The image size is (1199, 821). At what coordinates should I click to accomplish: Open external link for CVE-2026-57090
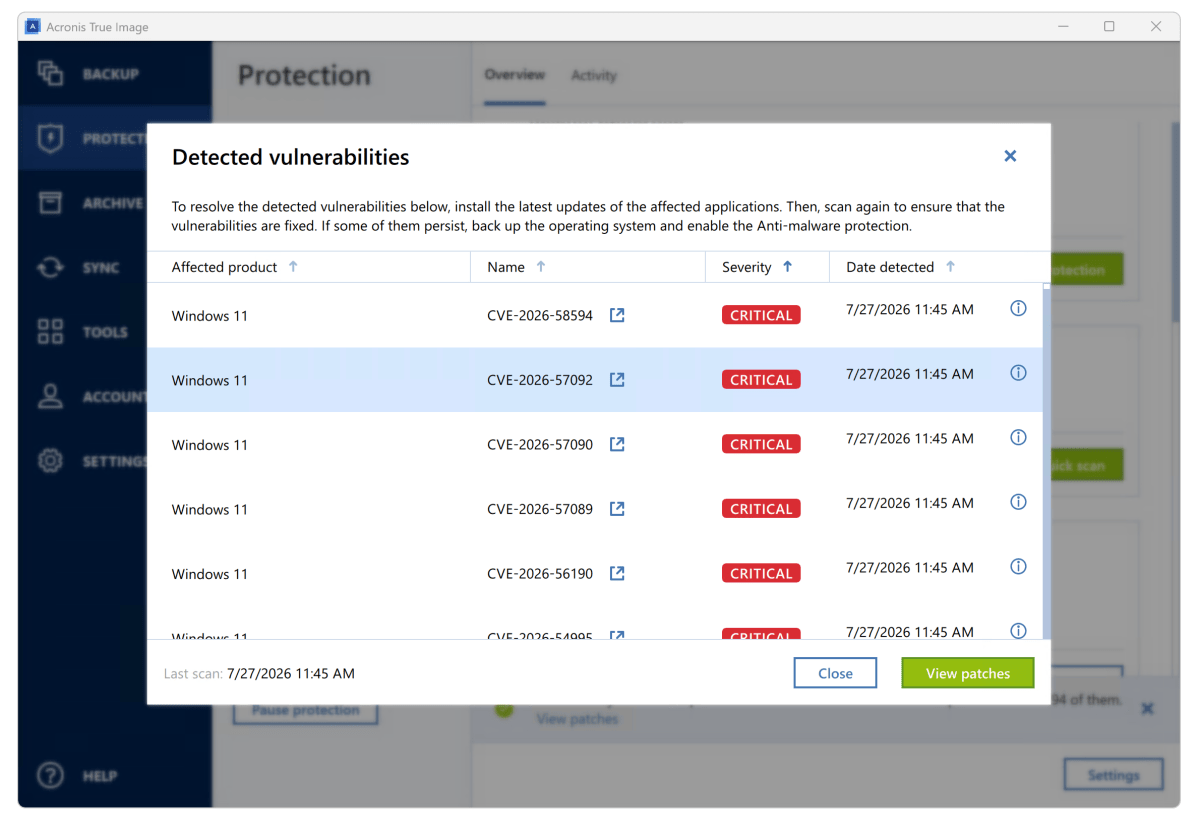(x=617, y=444)
